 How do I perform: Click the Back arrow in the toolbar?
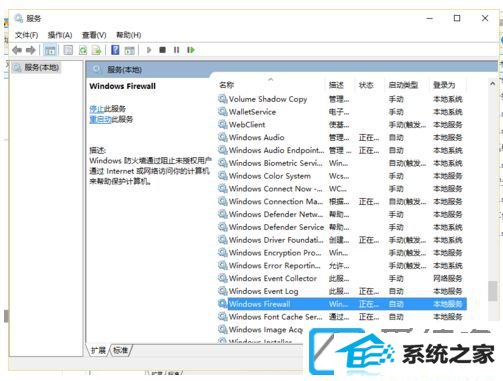tap(17, 50)
